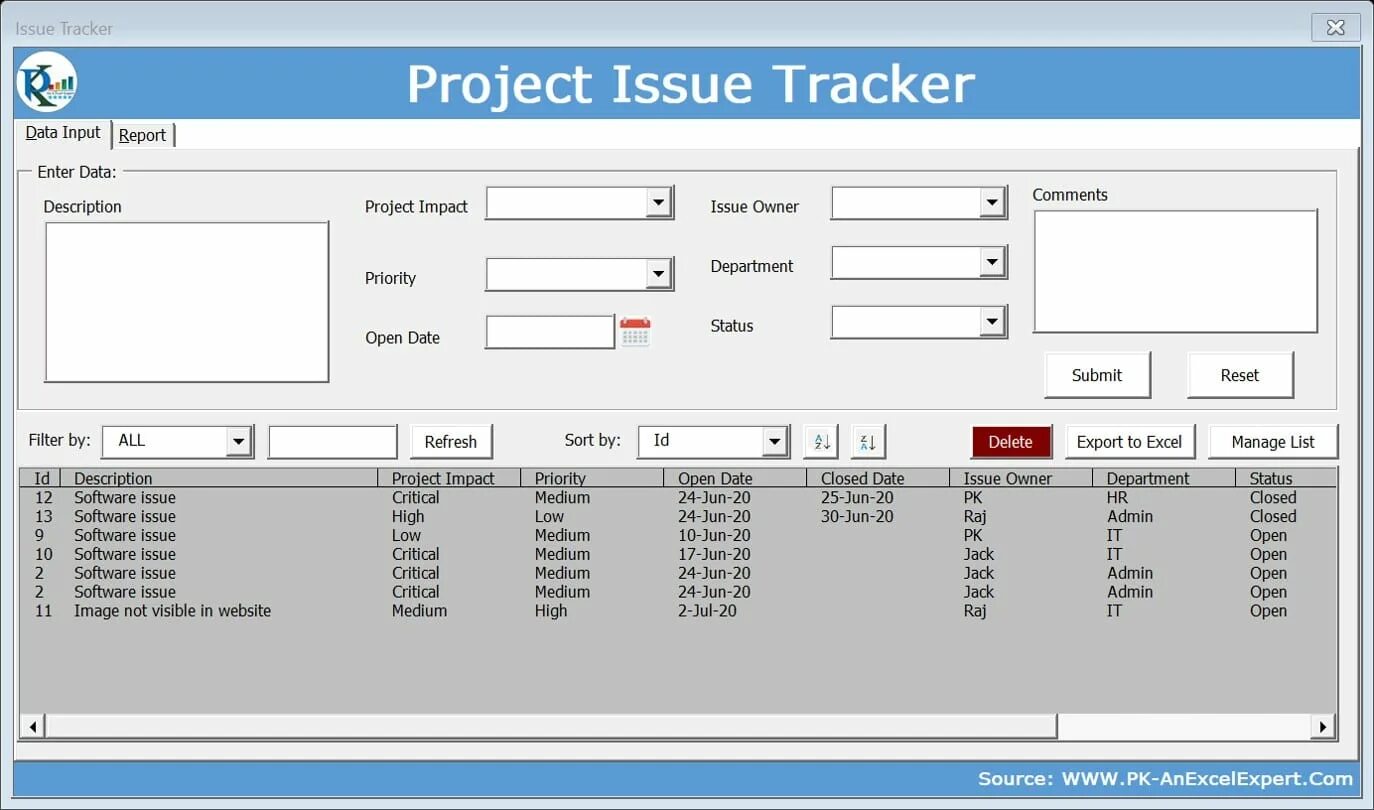Viewport: 1374px width, 810px height.
Task: Select the row with Id 12
Action: point(677,497)
